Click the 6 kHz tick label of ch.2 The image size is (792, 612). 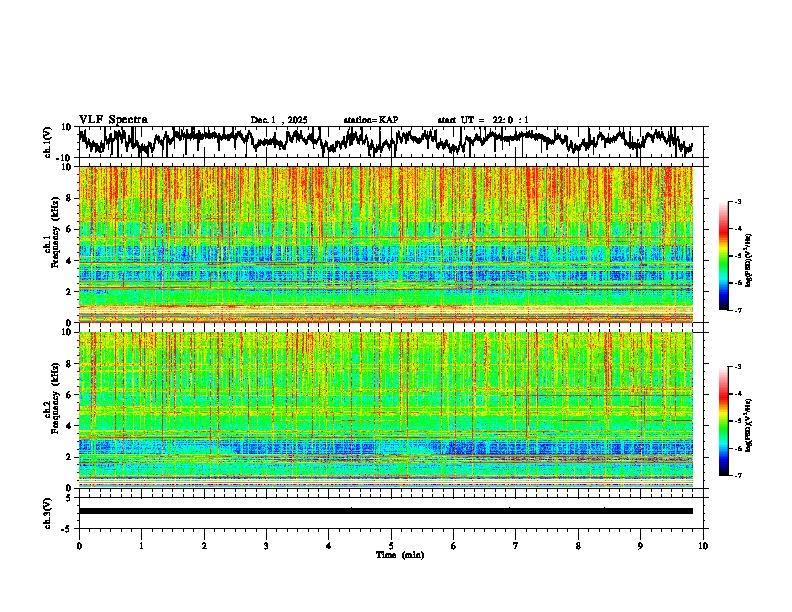(69, 394)
